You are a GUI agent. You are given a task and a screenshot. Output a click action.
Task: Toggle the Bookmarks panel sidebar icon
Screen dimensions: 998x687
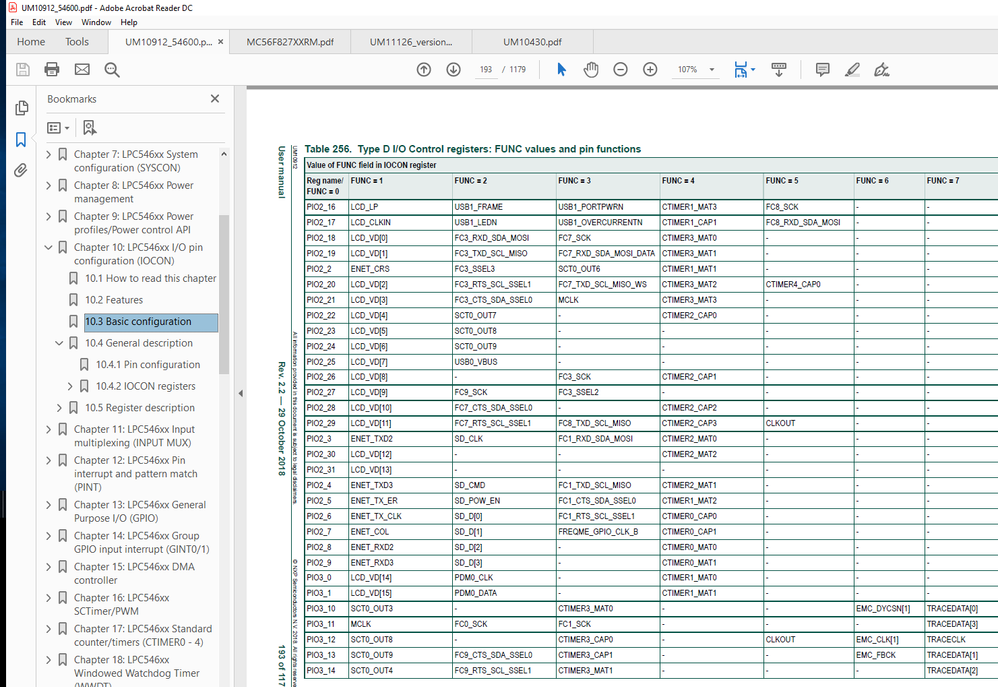pyautogui.click(x=21, y=139)
